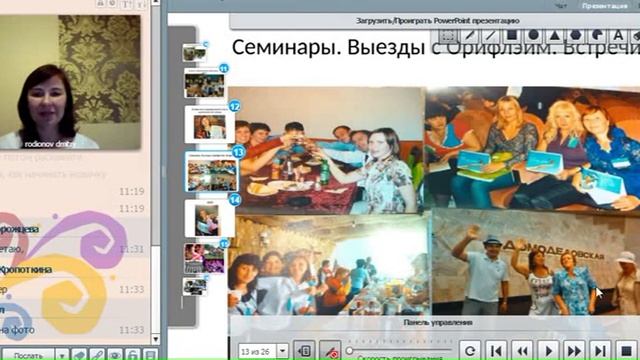640x360 pixels.
Task: Open slide 13 thumbnail
Action: 211,172
